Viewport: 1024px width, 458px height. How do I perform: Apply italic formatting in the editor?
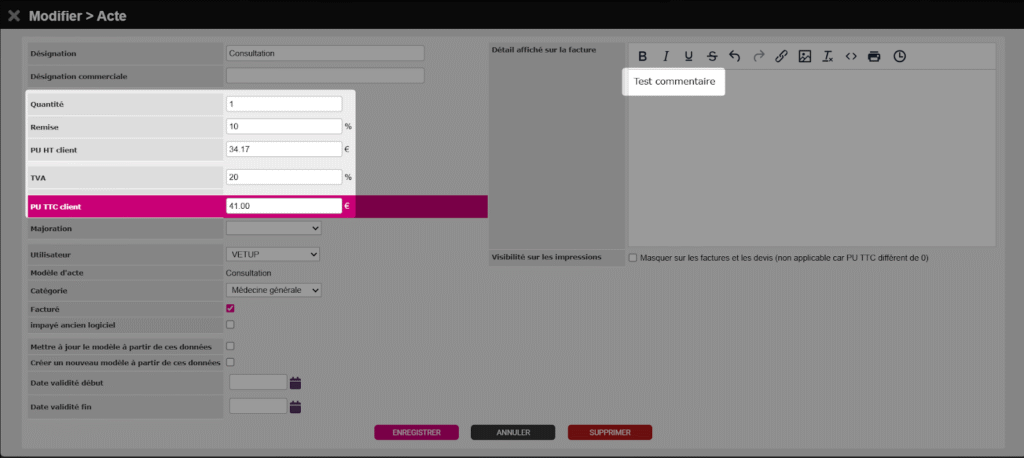(x=666, y=56)
